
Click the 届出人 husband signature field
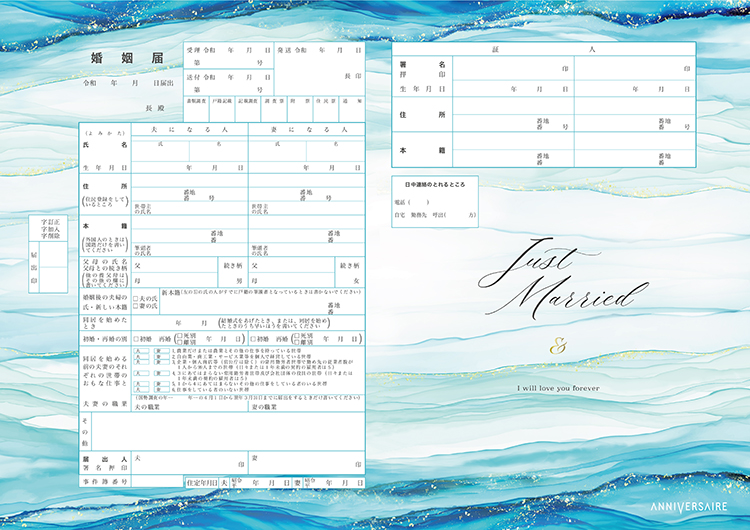190,463
